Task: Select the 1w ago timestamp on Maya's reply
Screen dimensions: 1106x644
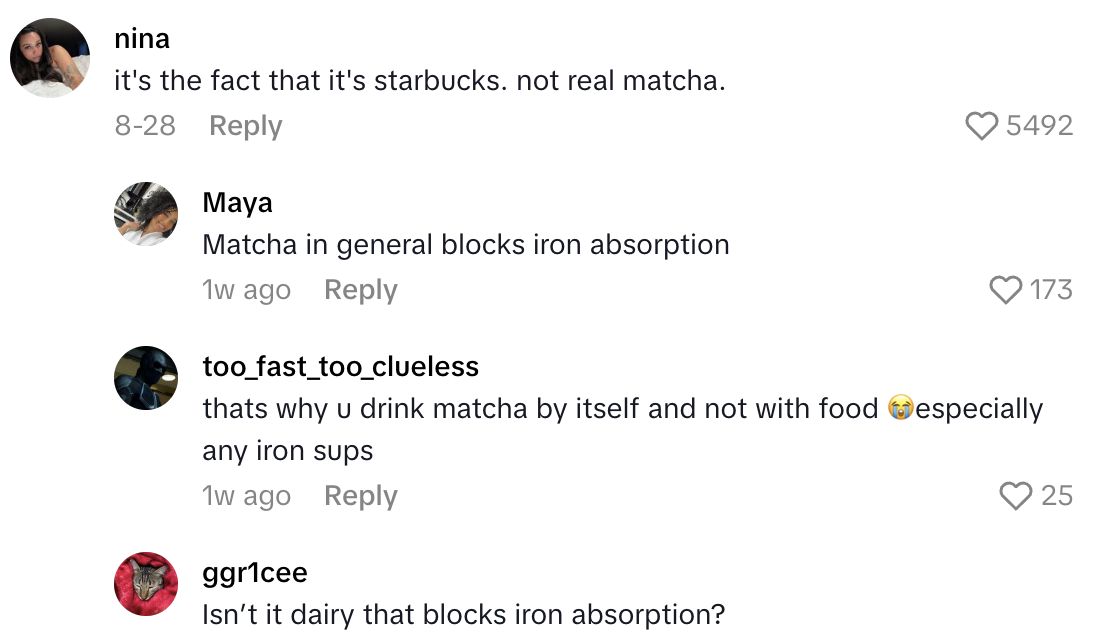Action: 246,290
